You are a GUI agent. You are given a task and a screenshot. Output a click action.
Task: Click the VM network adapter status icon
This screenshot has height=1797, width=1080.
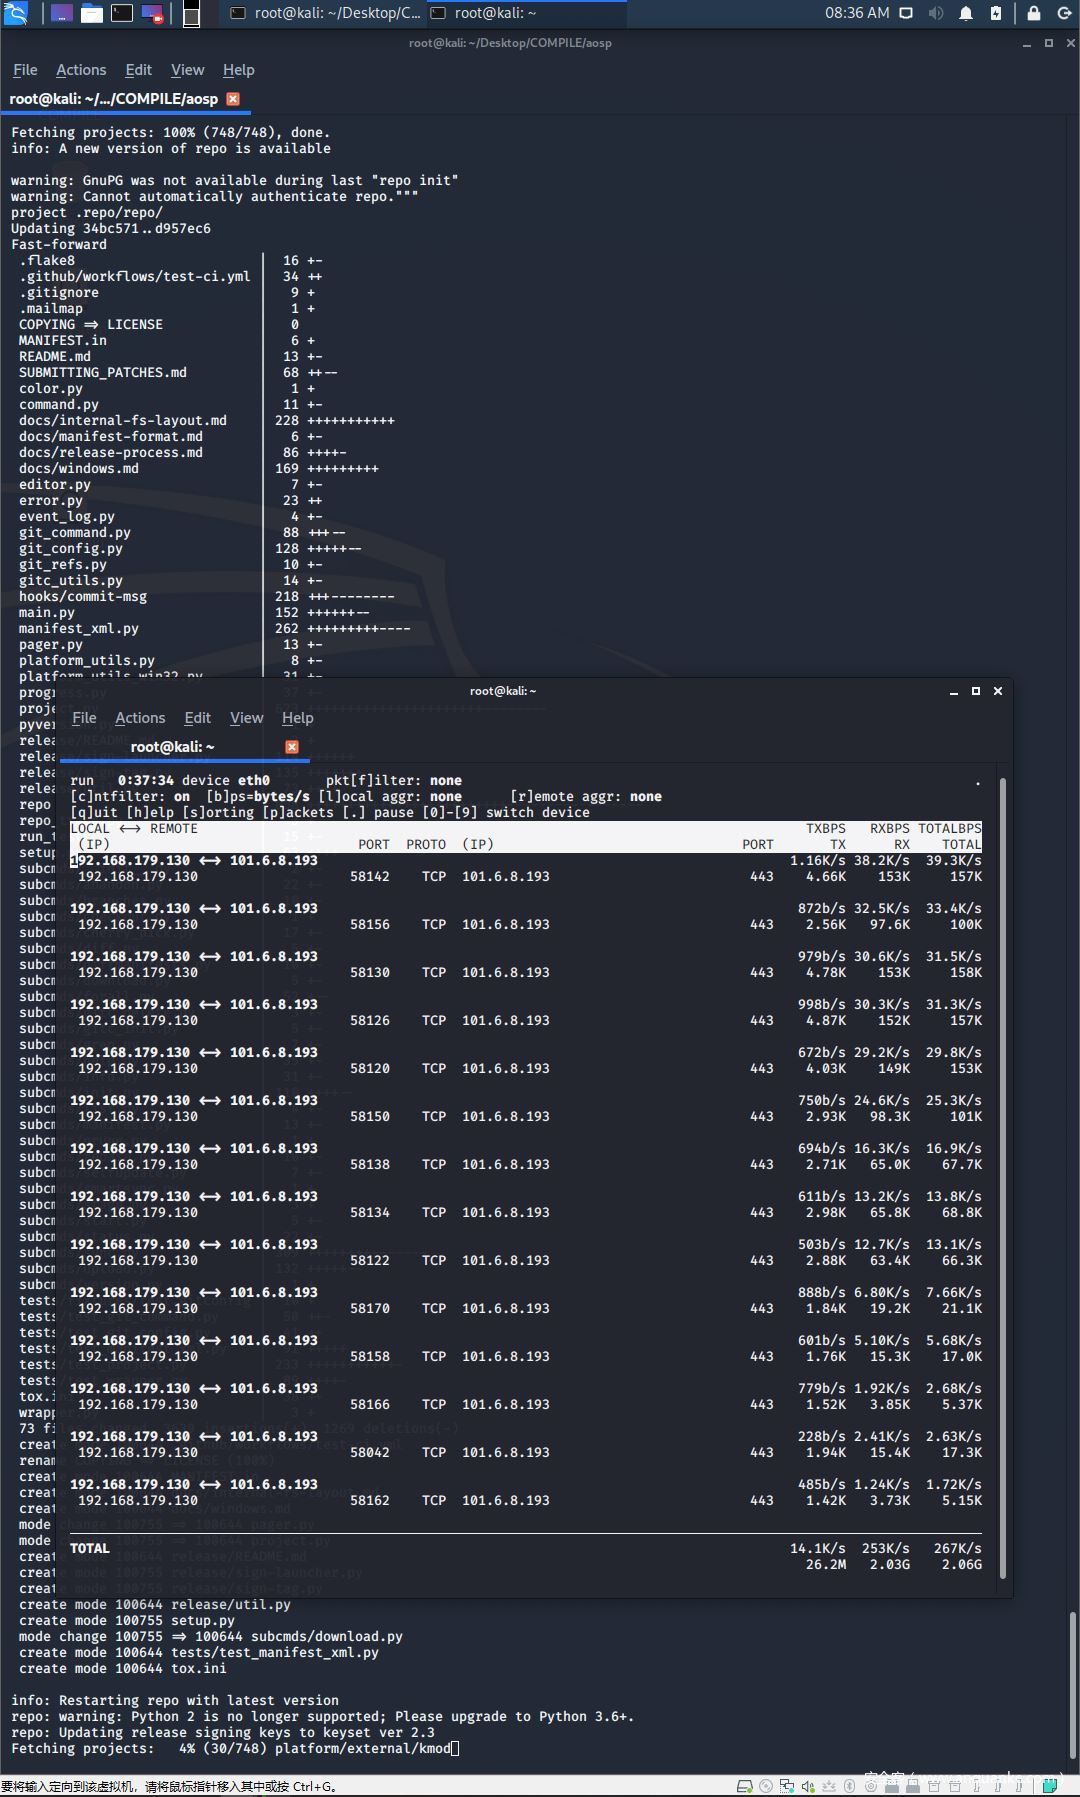tap(787, 1786)
